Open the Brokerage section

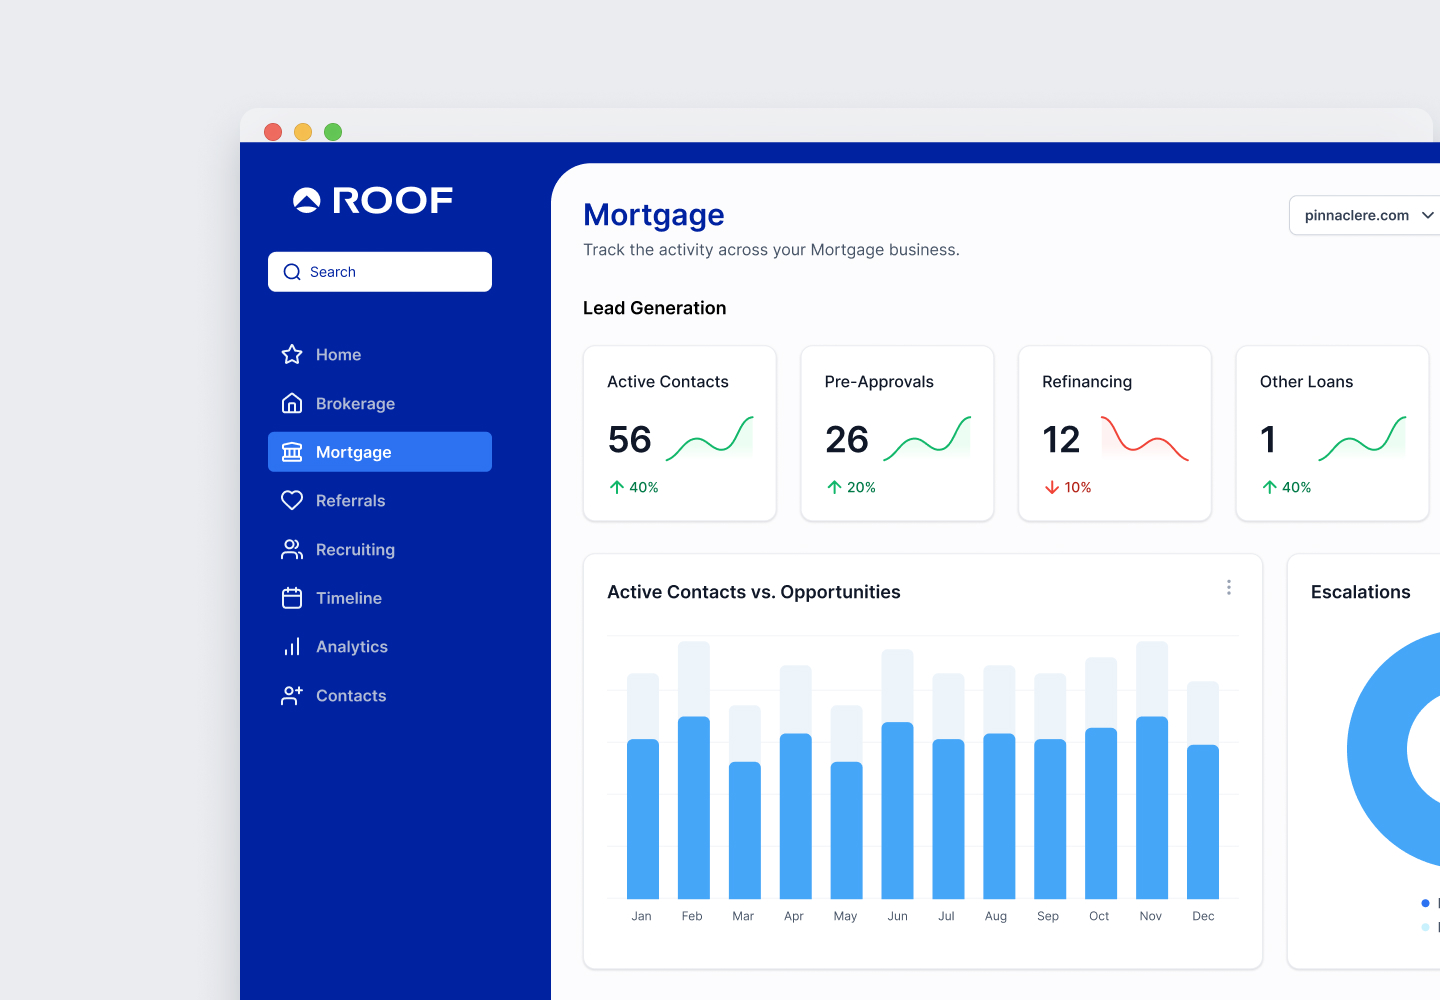coord(380,403)
